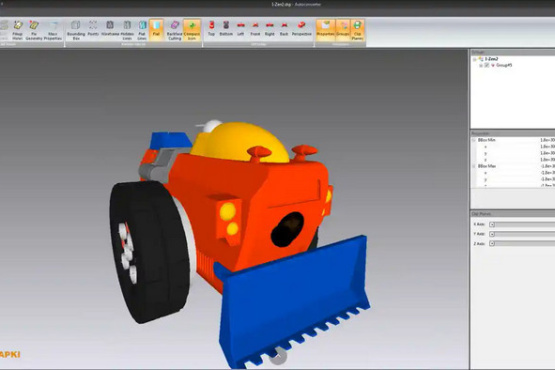Uncheck the Group#5 visibility checkbox
This screenshot has height=370, width=555.
[x=487, y=66]
